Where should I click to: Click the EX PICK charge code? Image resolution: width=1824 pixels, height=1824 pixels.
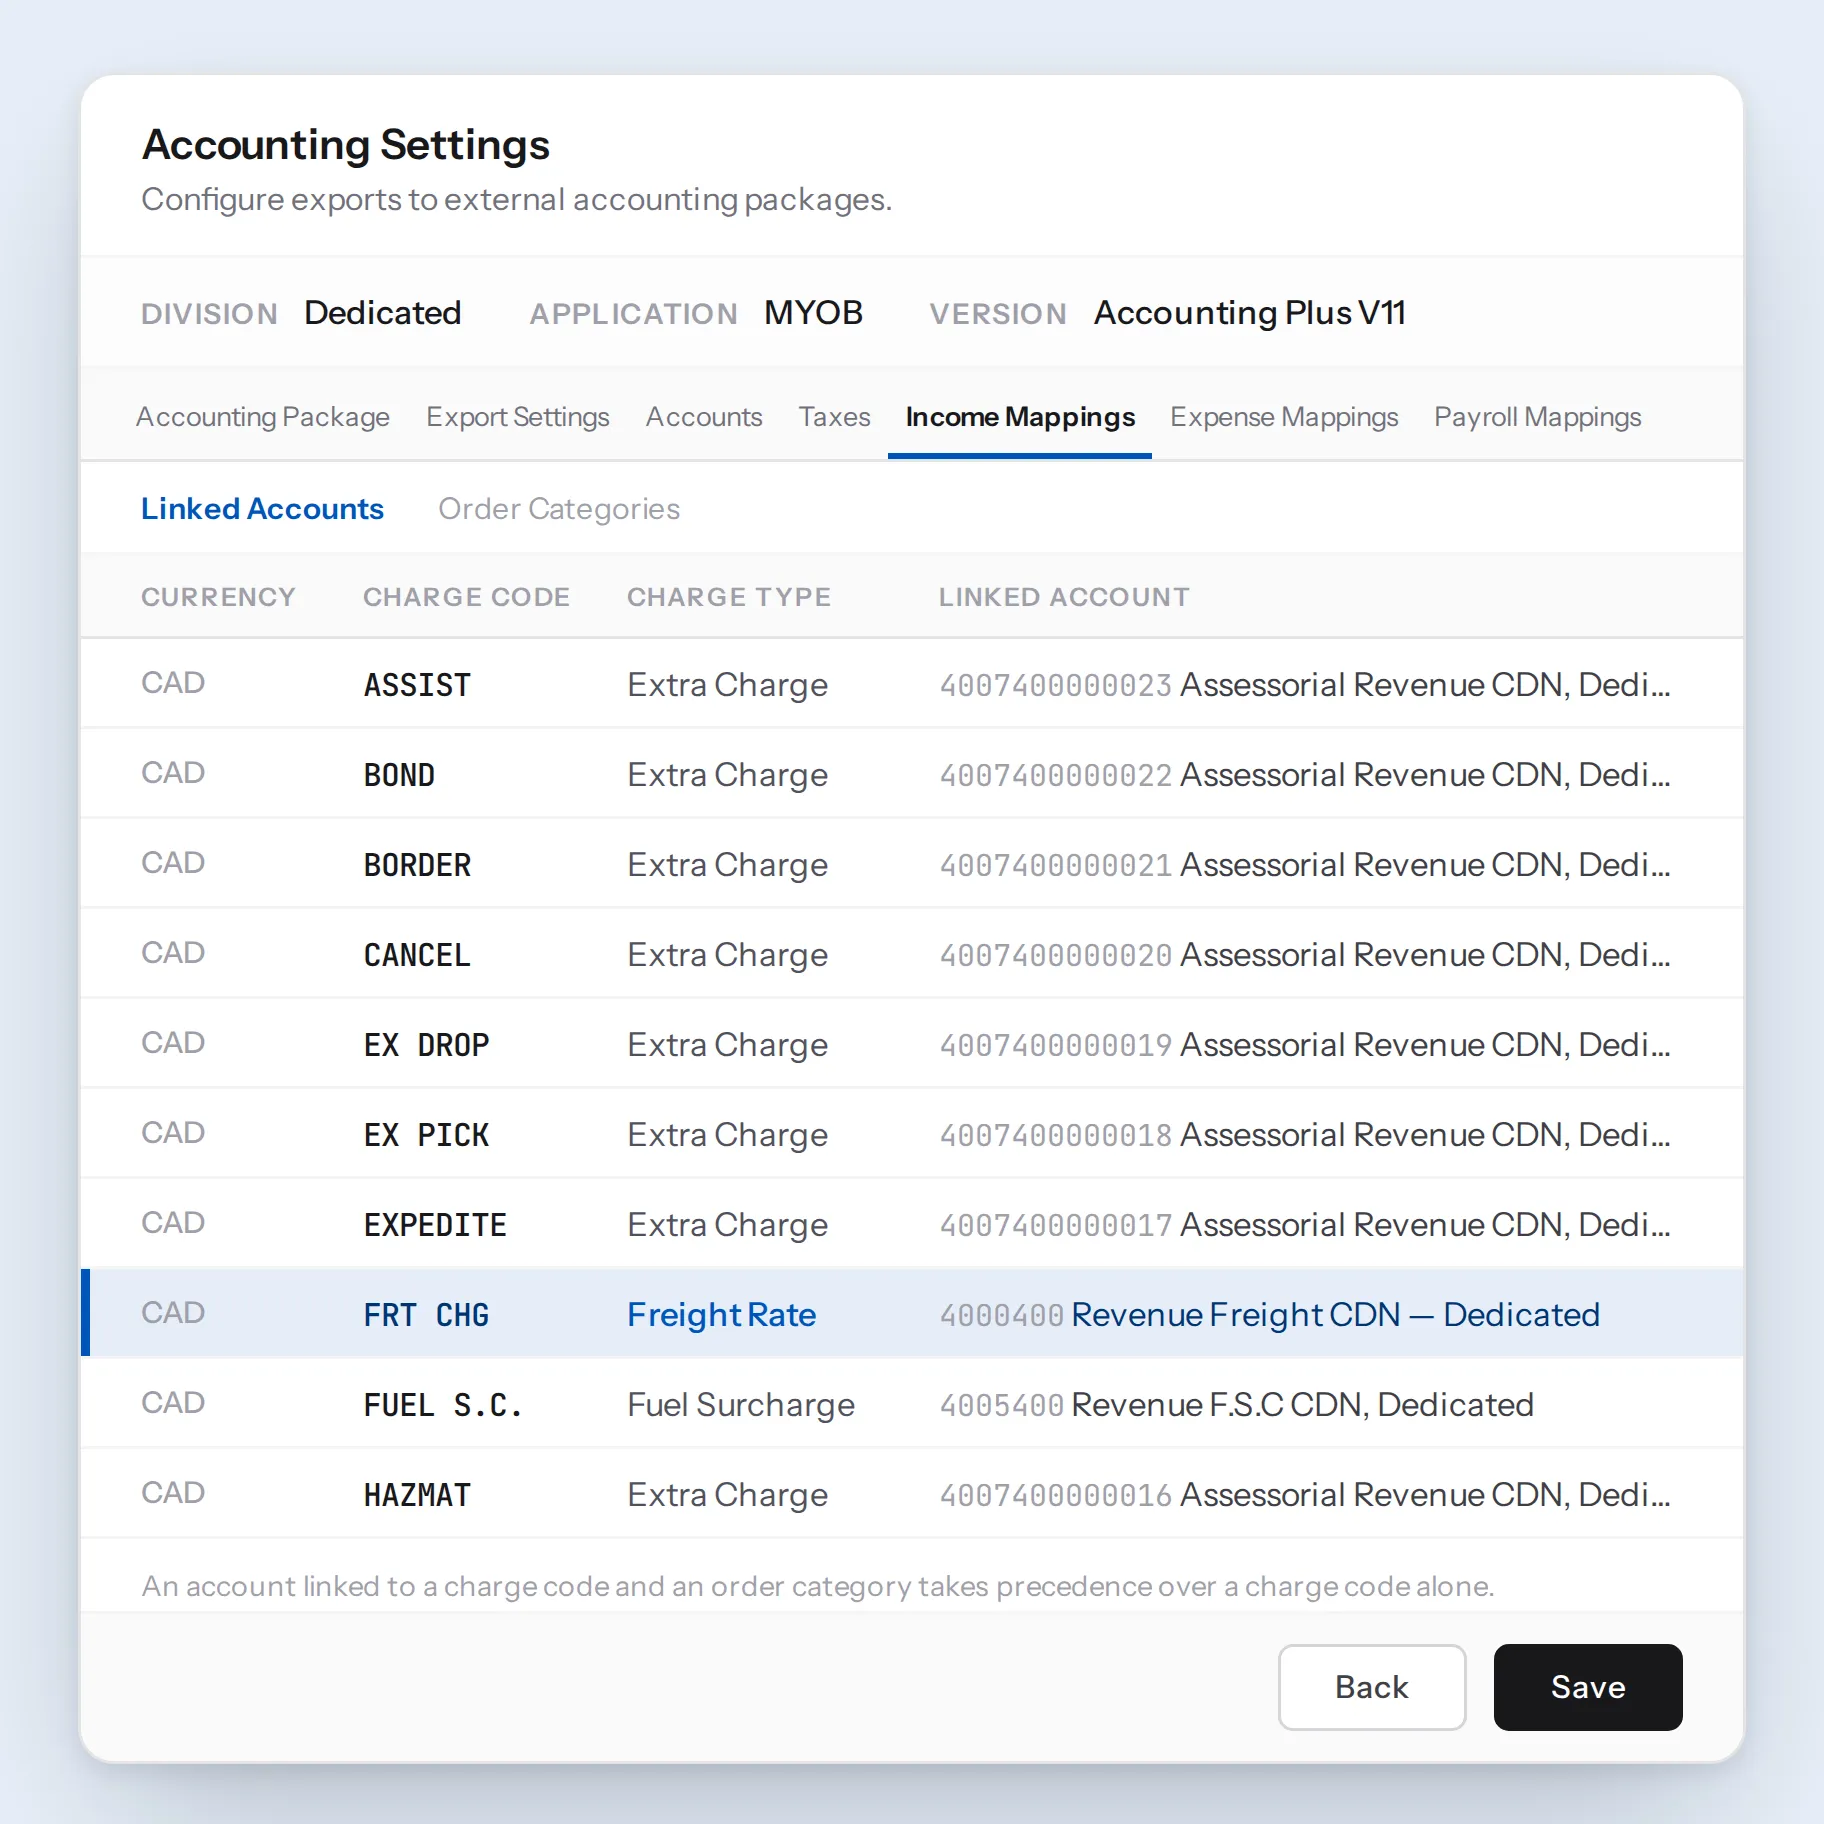[x=426, y=1135]
